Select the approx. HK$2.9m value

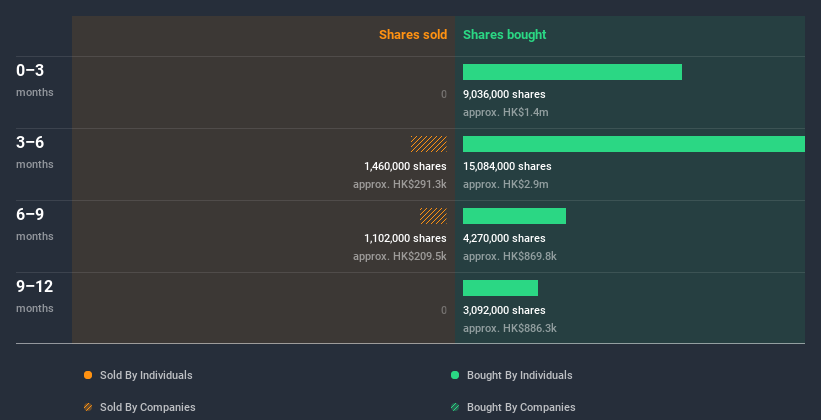(506, 184)
